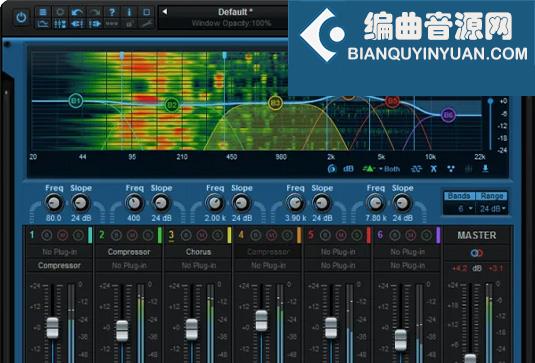Open band 1 Compressor plug-in slot
Screen dimensions: 535x363
59,265
